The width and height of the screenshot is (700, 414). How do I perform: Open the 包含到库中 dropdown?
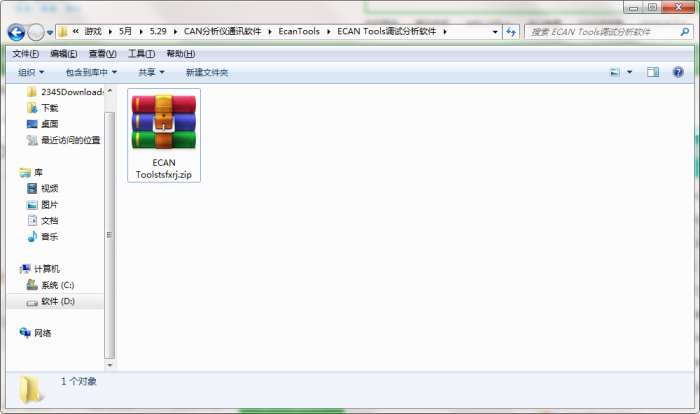click(91, 72)
